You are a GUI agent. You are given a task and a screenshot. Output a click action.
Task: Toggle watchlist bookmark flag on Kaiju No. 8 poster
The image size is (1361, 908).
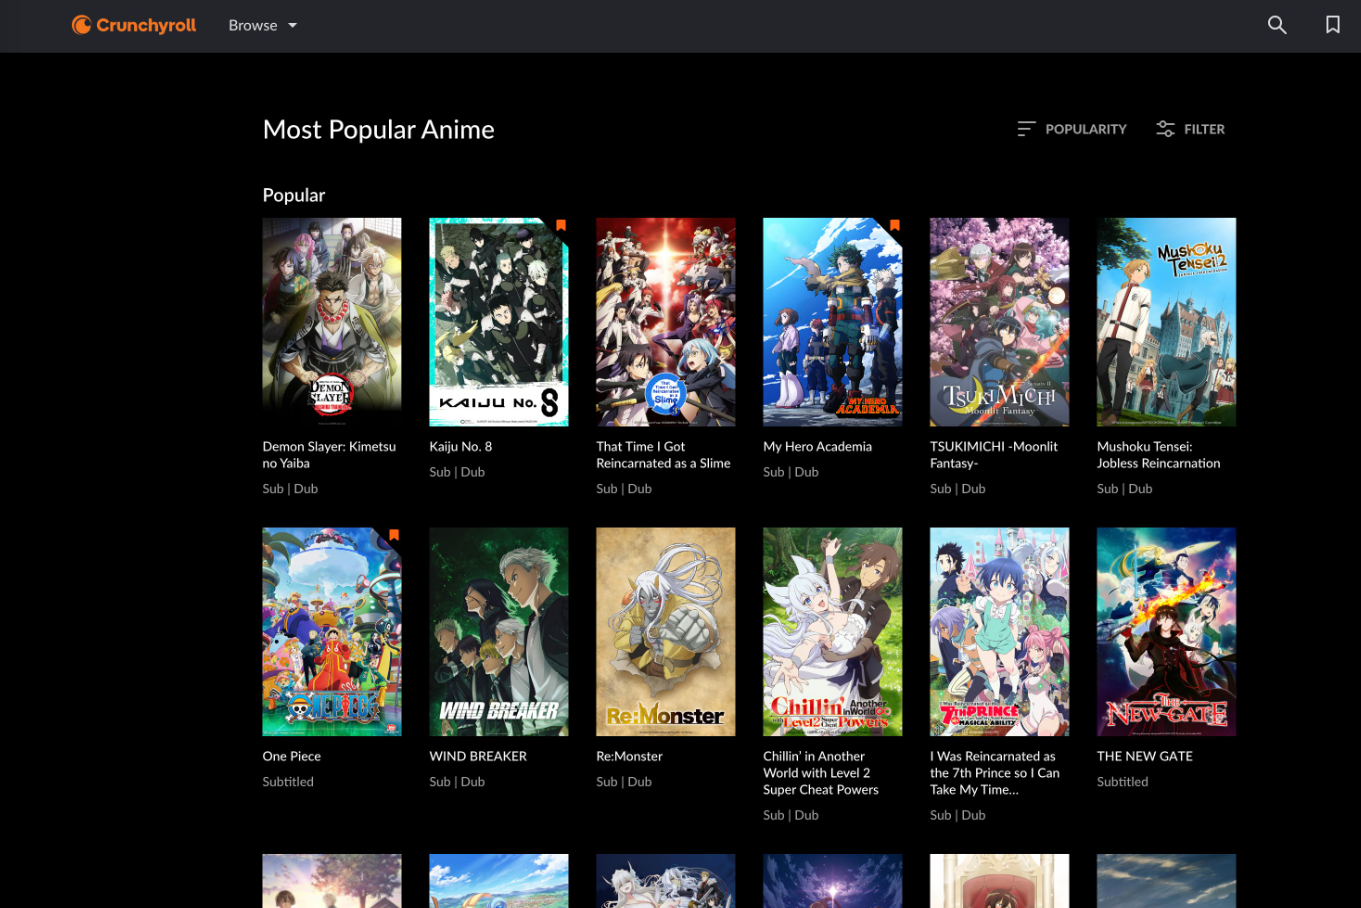pyautogui.click(x=561, y=225)
